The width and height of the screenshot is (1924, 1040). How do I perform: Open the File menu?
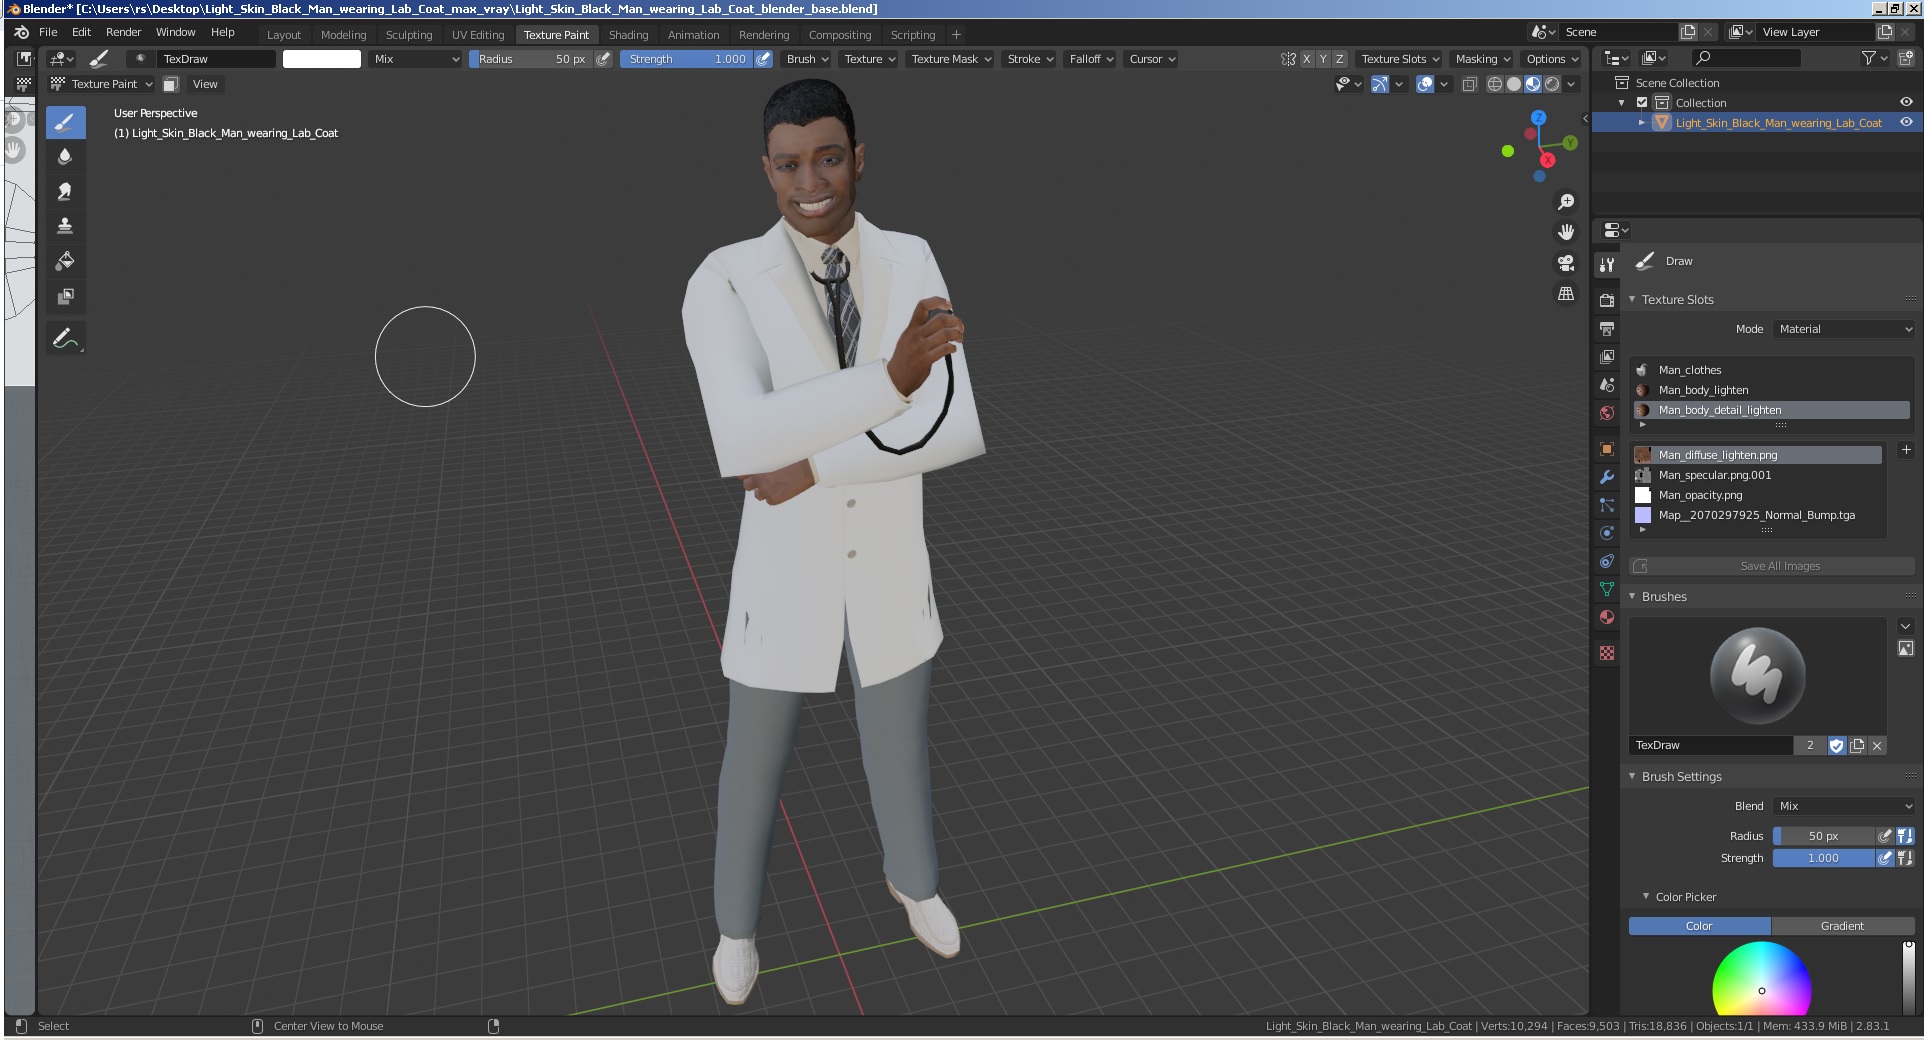[48, 32]
